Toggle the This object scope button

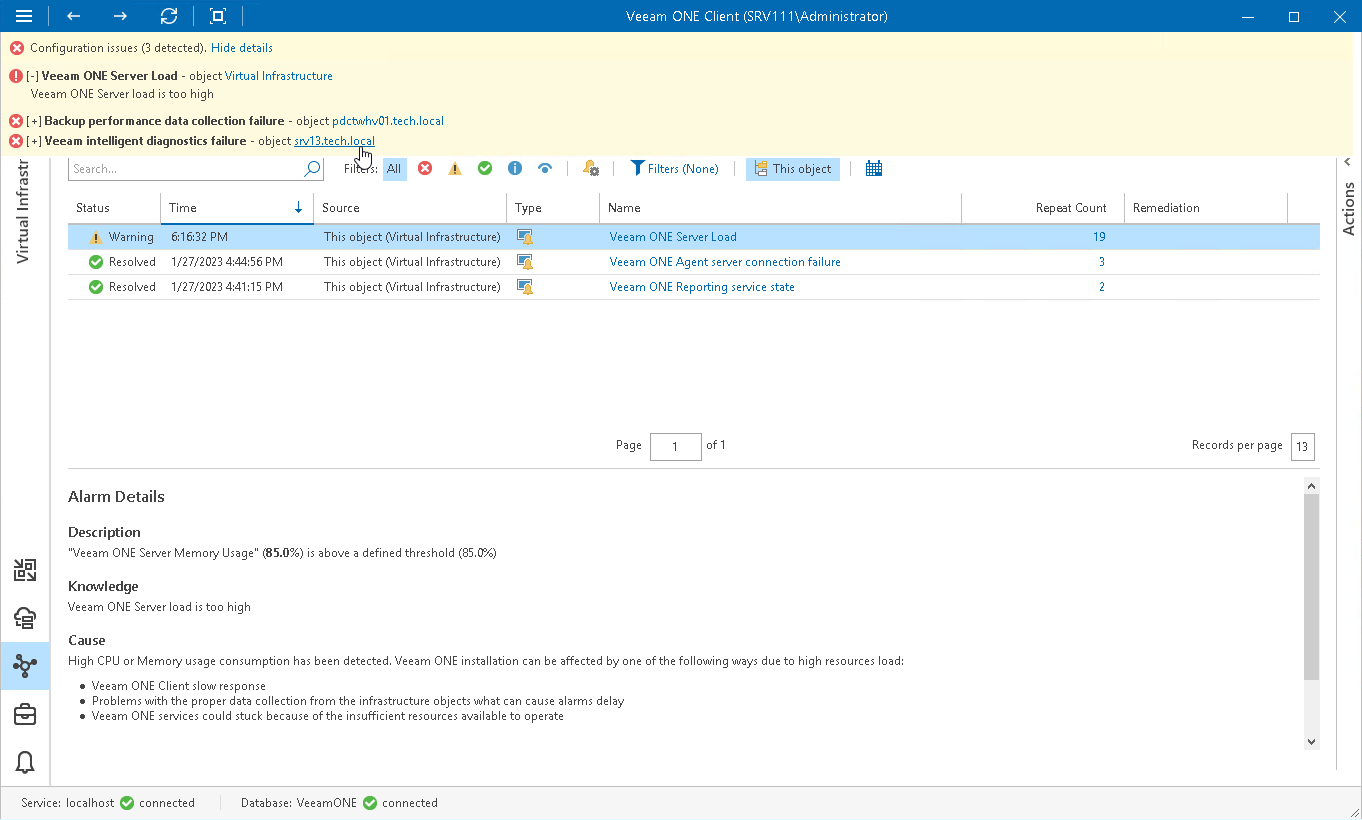(x=793, y=169)
